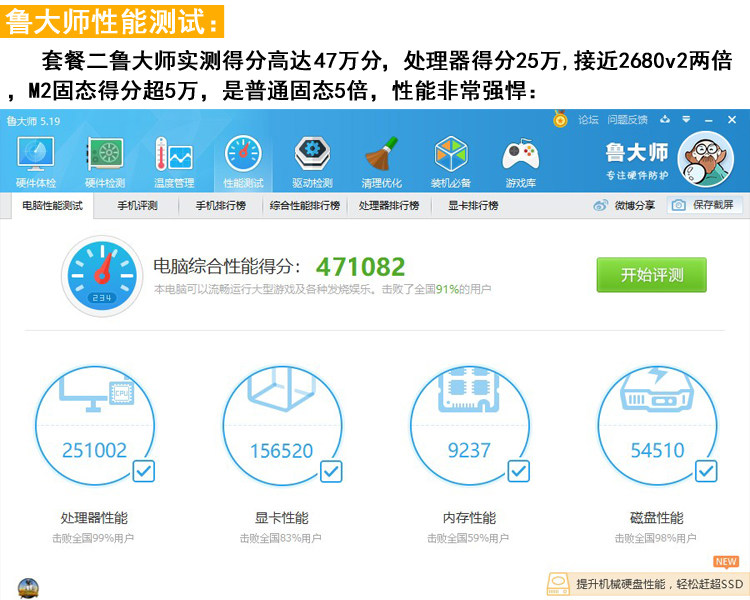Image resolution: width=750 pixels, height=600 pixels.
Task: Open the 论坛 forum link
Action: 588,120
